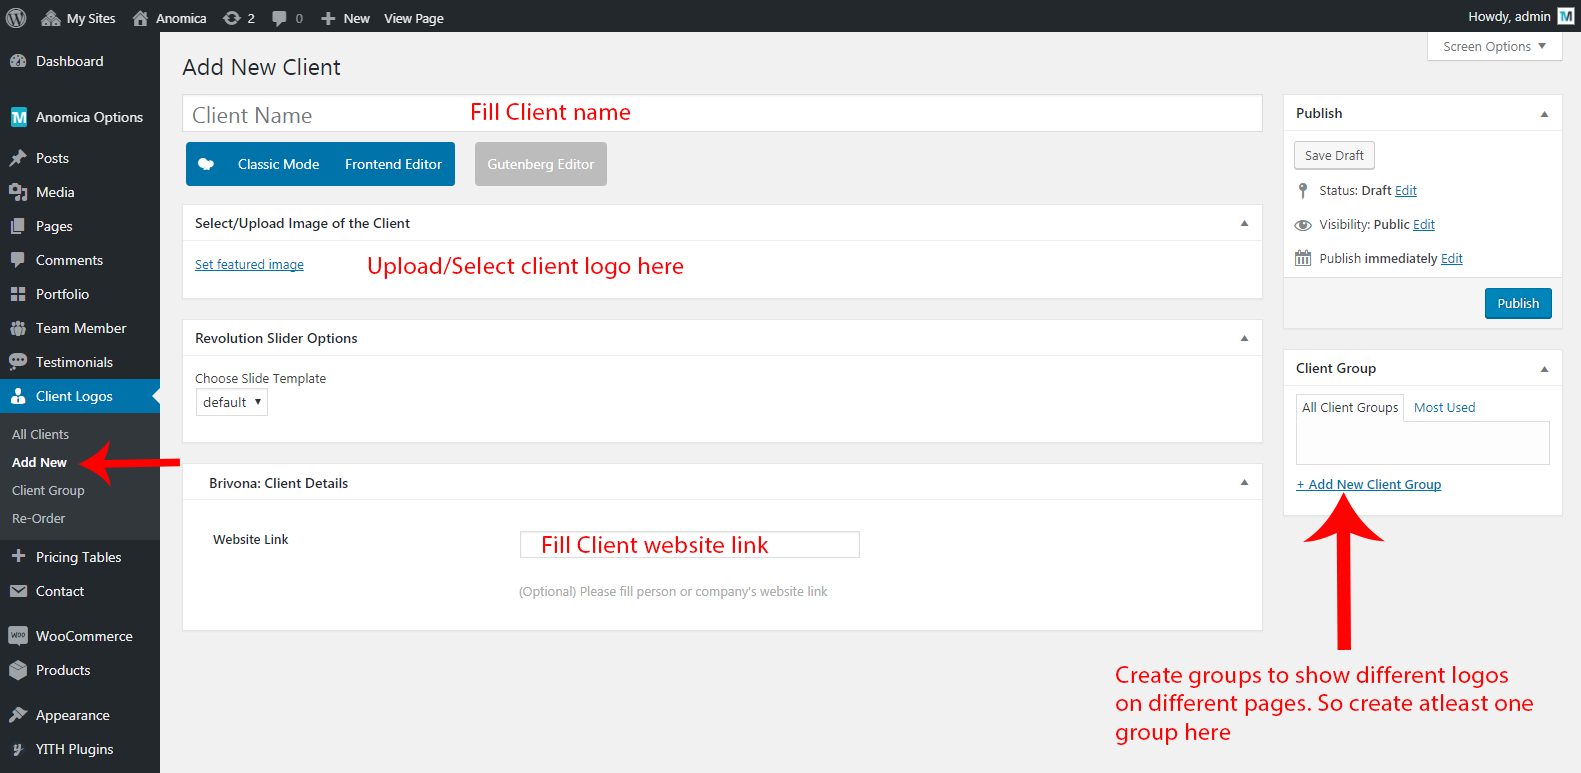Click the admin avatar icon
The height and width of the screenshot is (773, 1581).
(x=1566, y=16)
